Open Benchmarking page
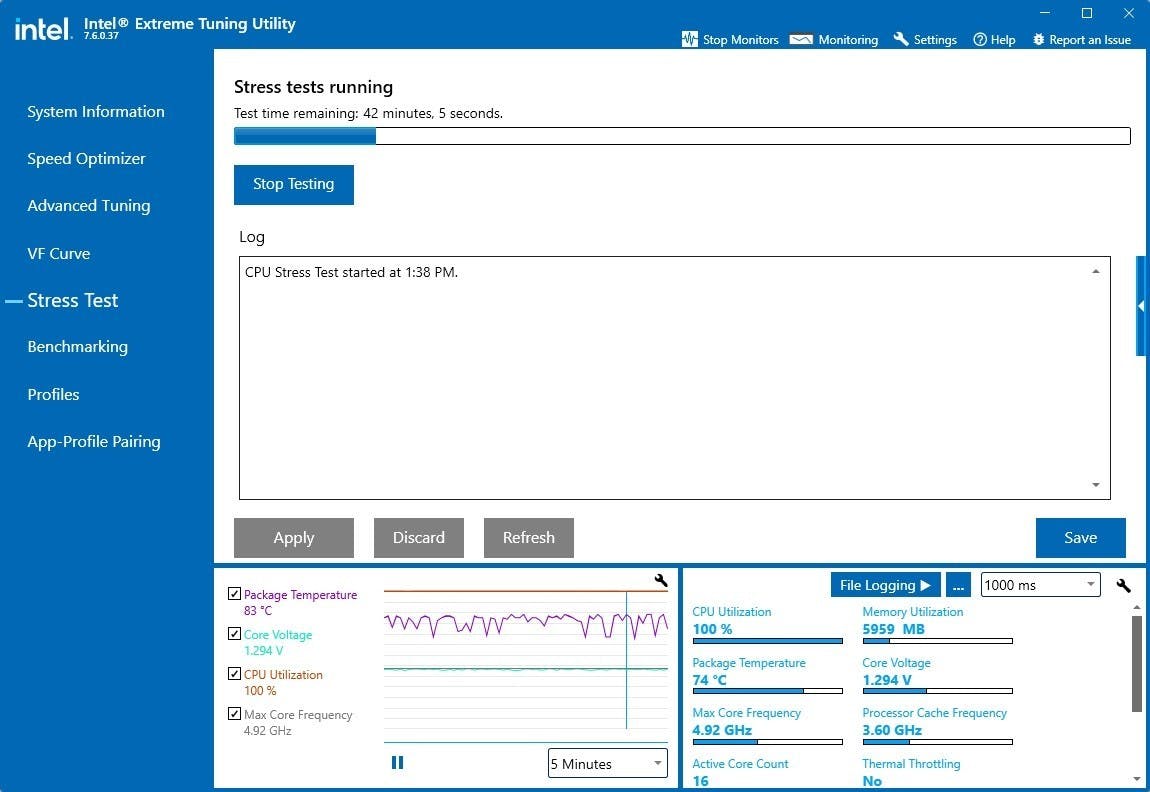 point(78,347)
